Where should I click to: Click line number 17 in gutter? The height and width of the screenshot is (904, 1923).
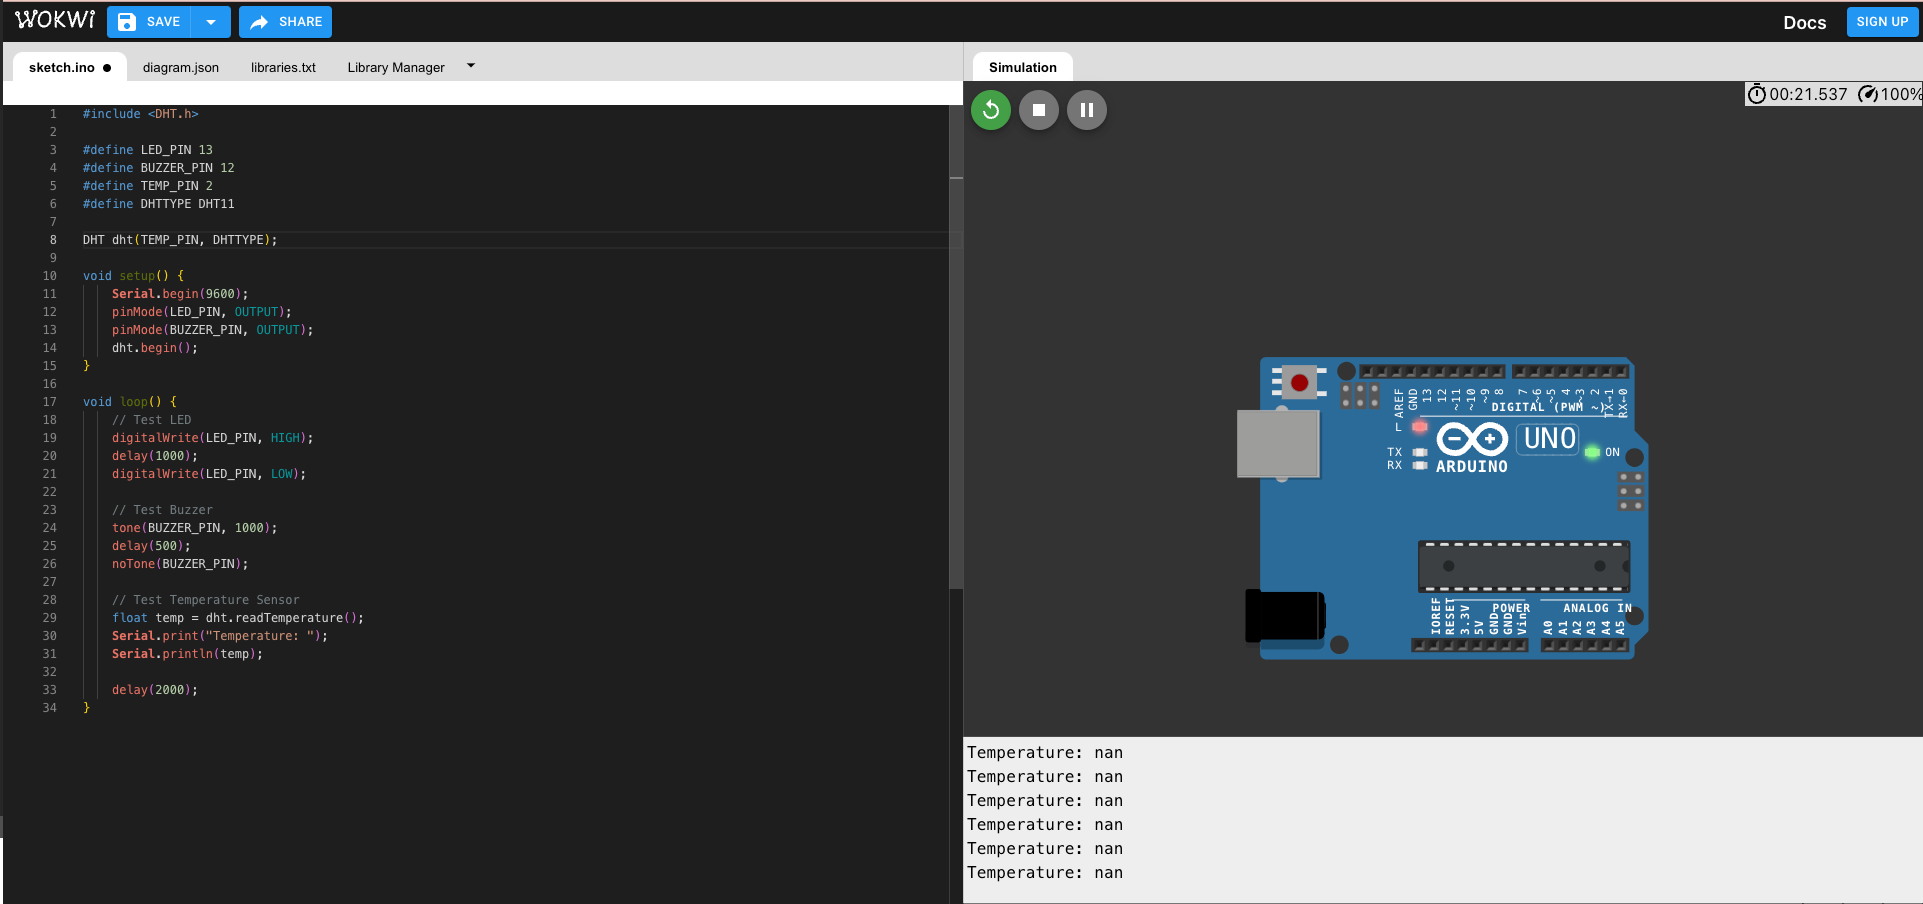coord(49,402)
